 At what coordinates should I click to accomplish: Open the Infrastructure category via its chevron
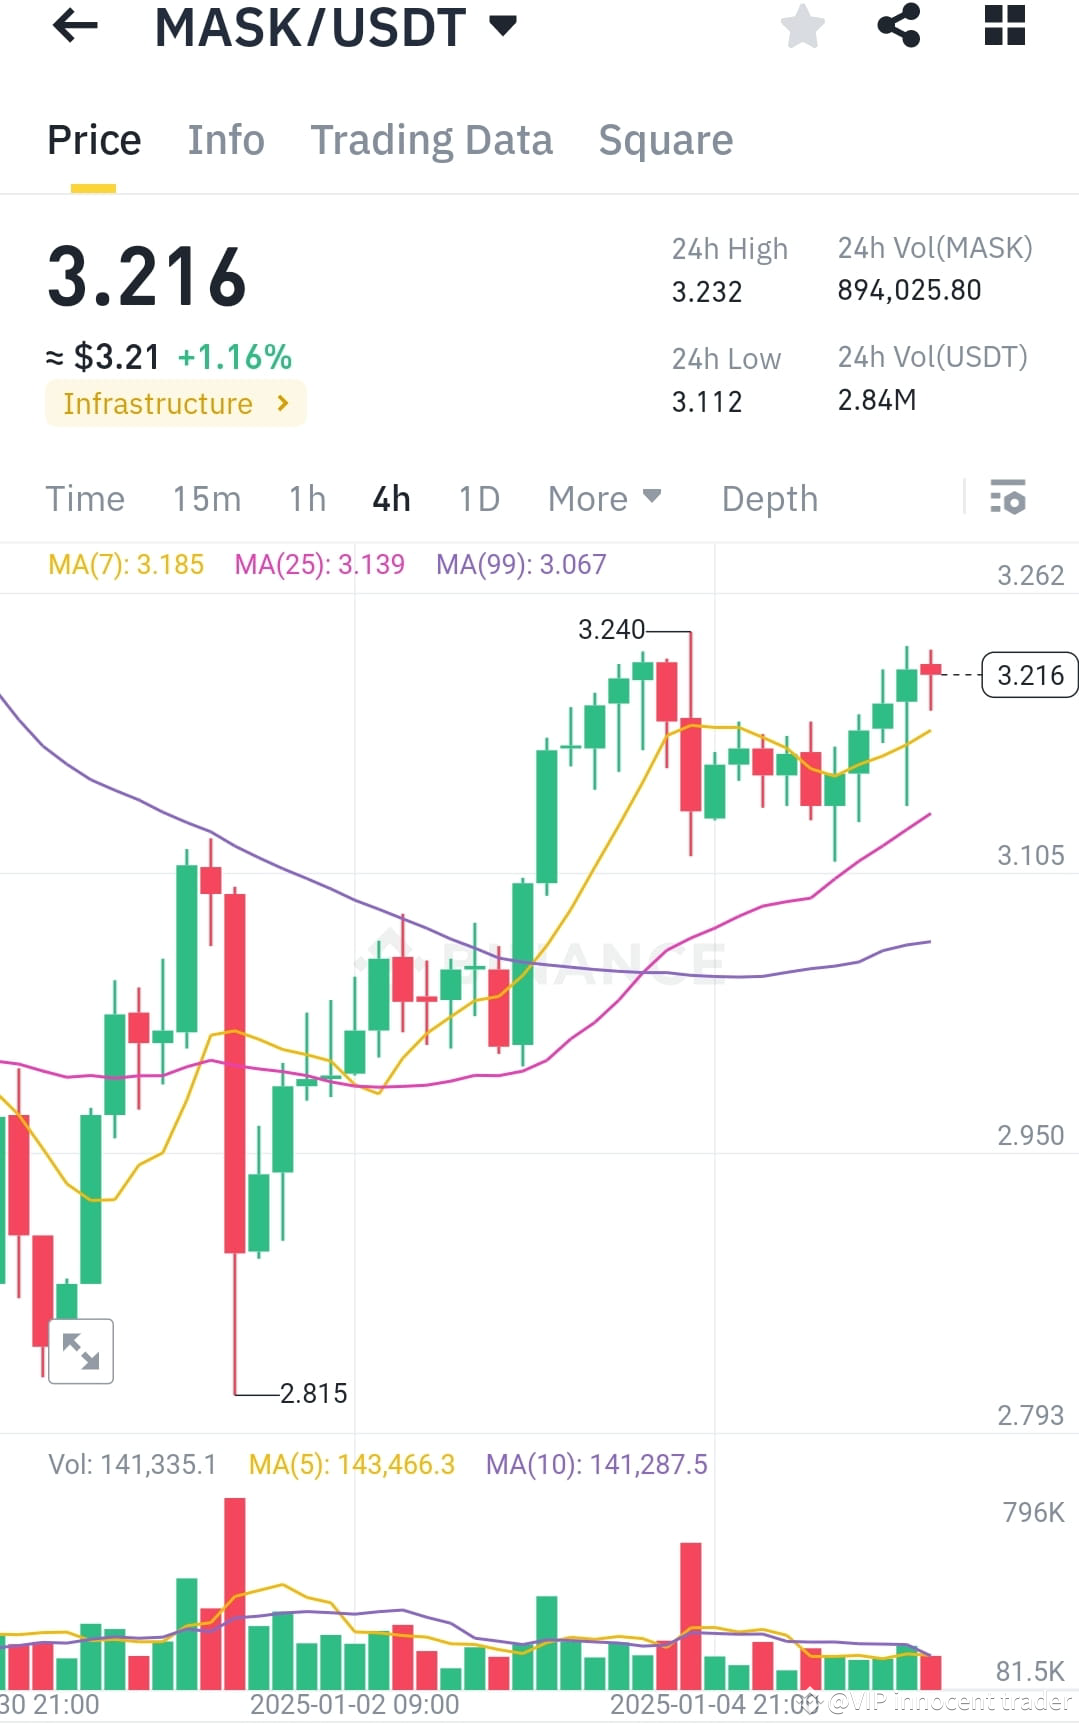coord(283,404)
